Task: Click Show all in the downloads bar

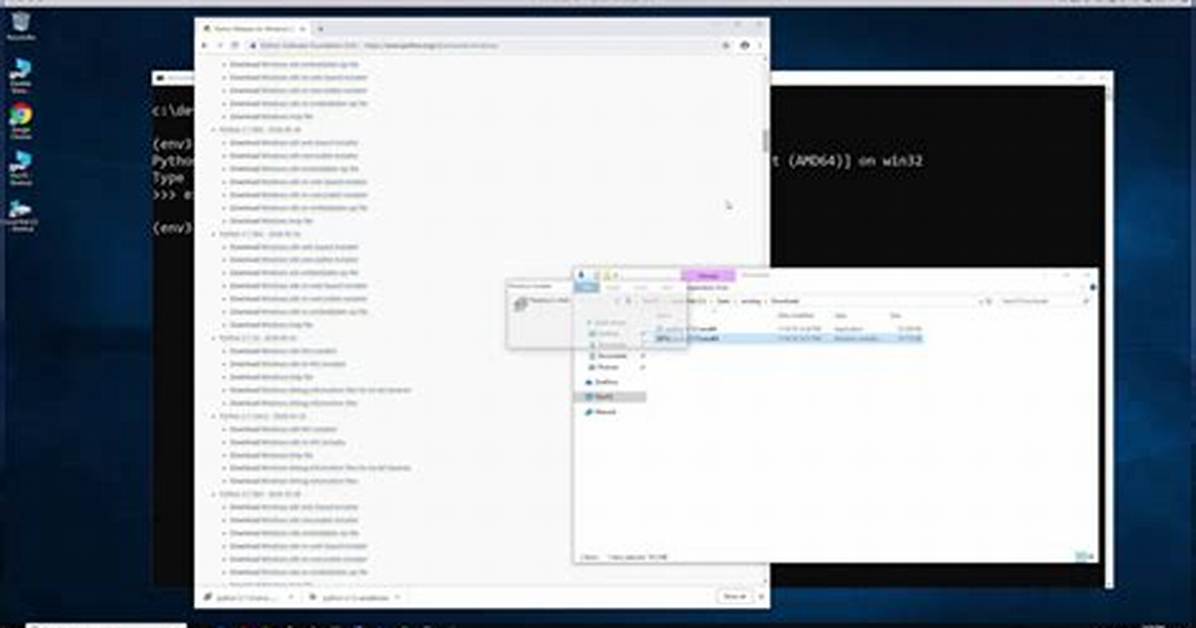Action: pyautogui.click(x=735, y=597)
